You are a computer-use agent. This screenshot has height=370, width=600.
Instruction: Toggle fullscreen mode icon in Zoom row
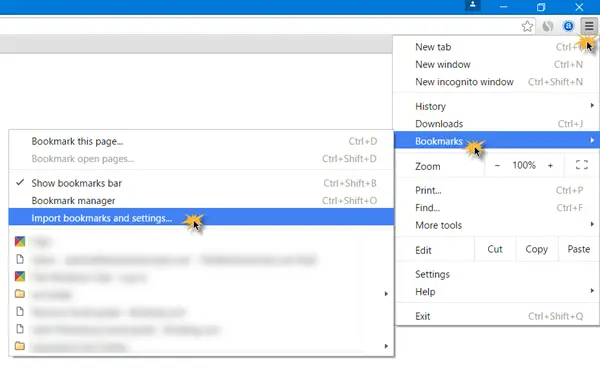[x=582, y=165]
